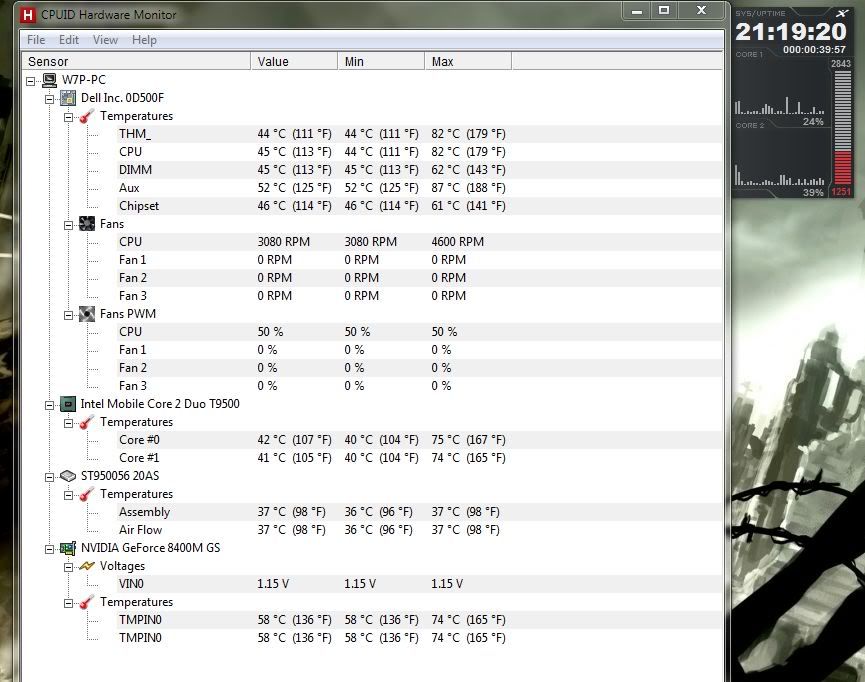Collapse Temperatures under ST950056 20AS
The image size is (865, 682).
pos(68,495)
